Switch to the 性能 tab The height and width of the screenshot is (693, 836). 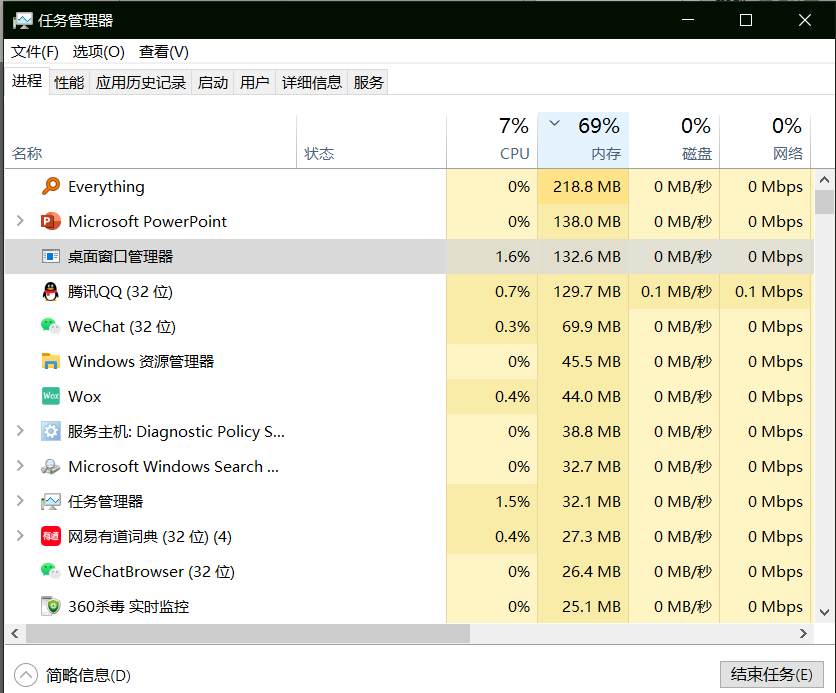coord(69,83)
